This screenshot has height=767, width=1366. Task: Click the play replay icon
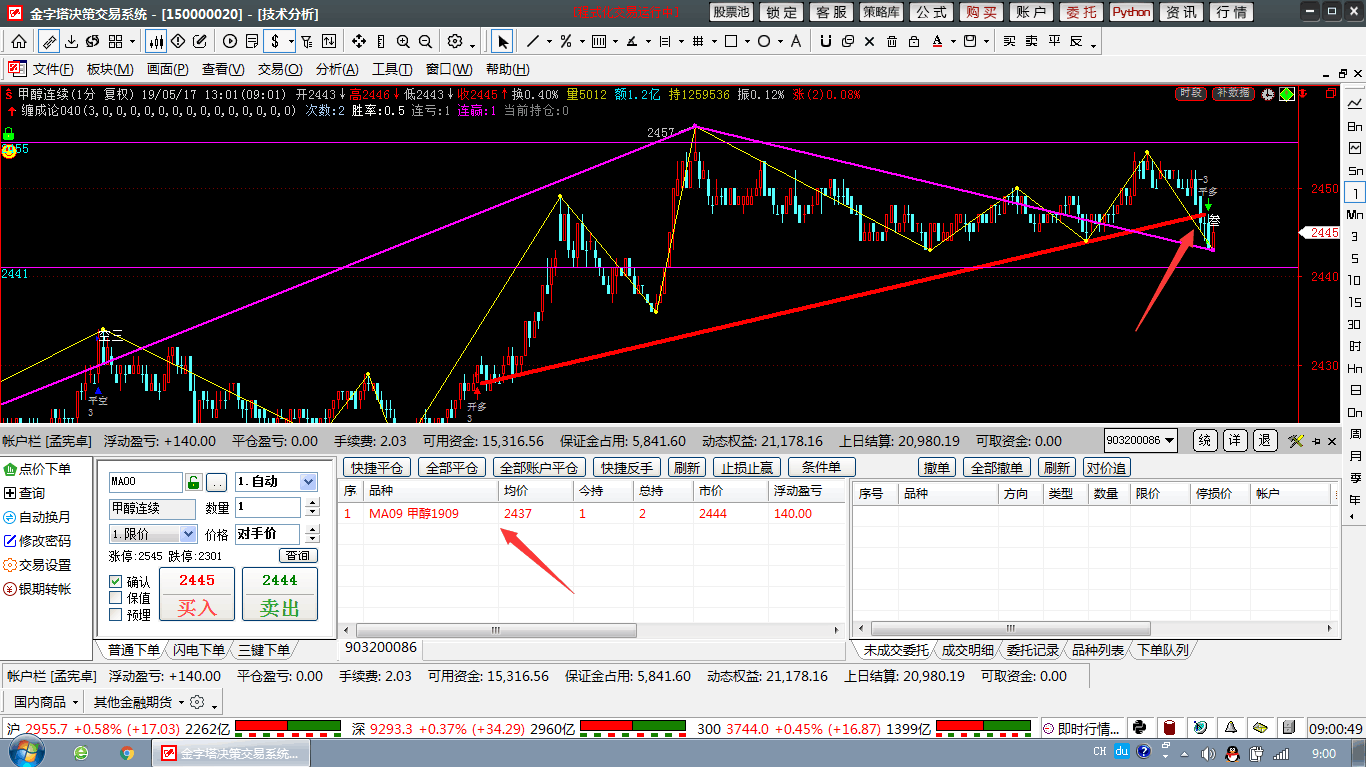tap(230, 42)
